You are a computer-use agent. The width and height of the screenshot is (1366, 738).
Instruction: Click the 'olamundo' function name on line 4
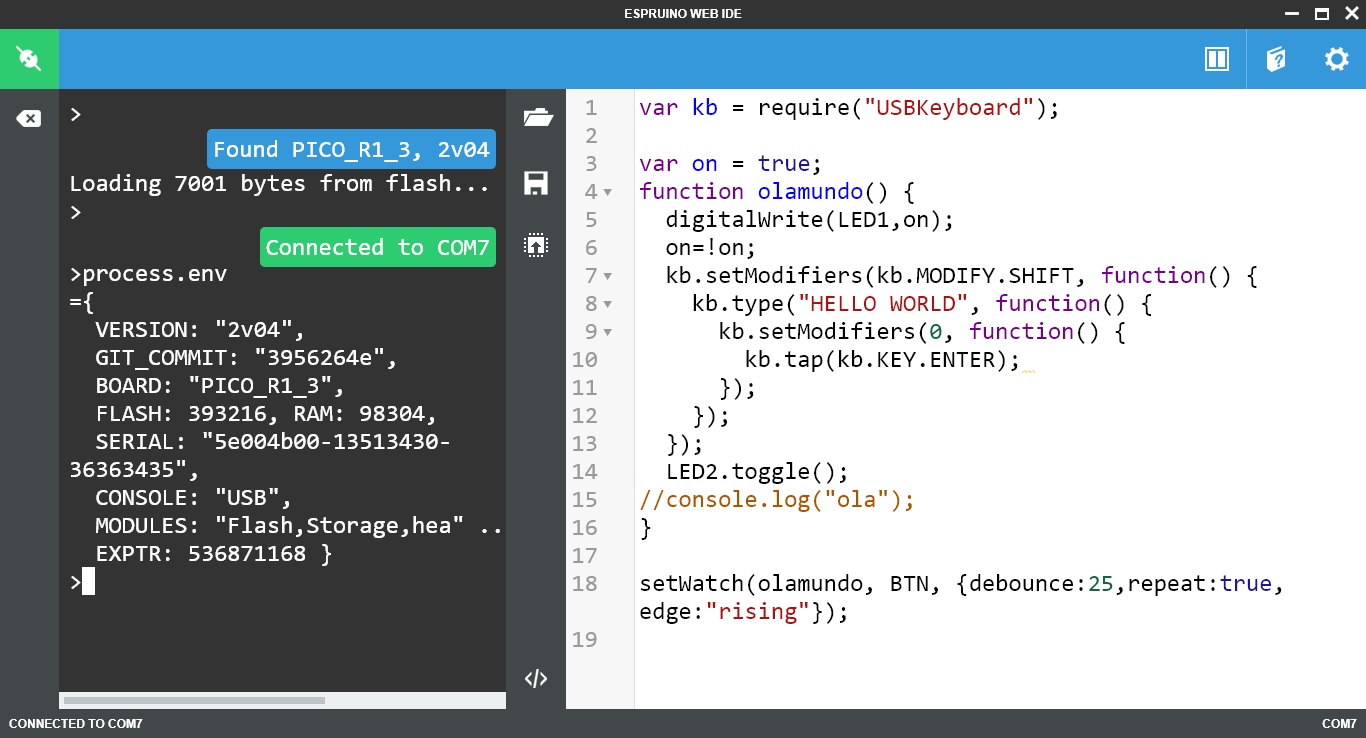pos(810,192)
